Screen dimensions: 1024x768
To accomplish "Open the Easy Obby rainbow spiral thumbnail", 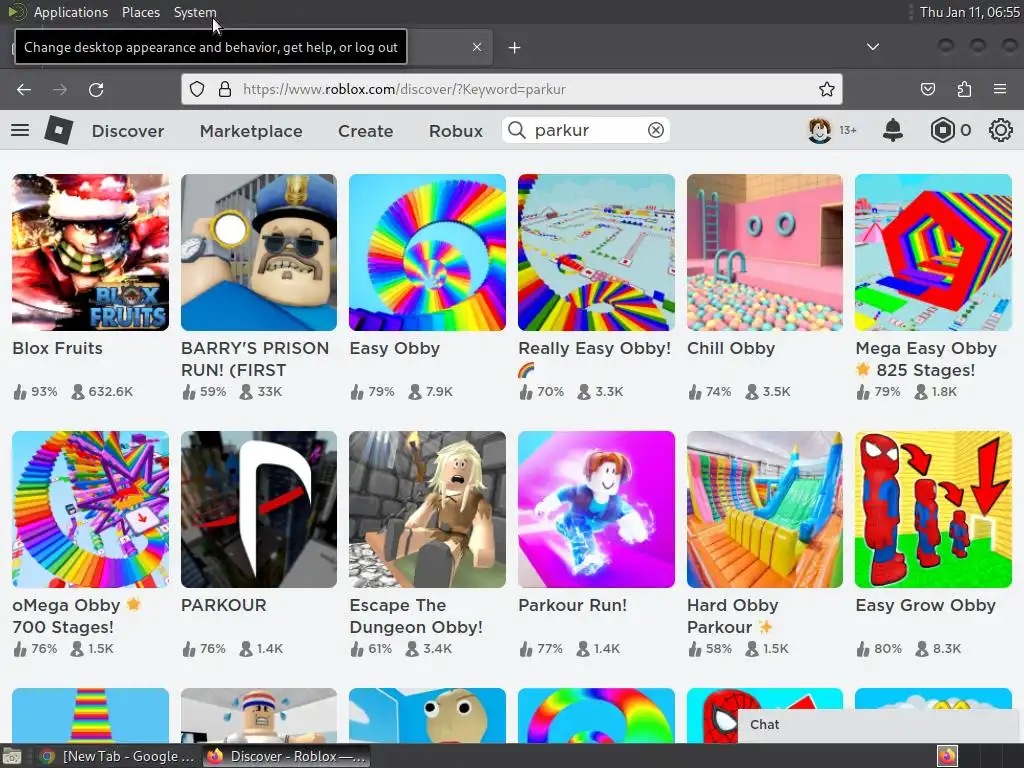I will coord(427,252).
